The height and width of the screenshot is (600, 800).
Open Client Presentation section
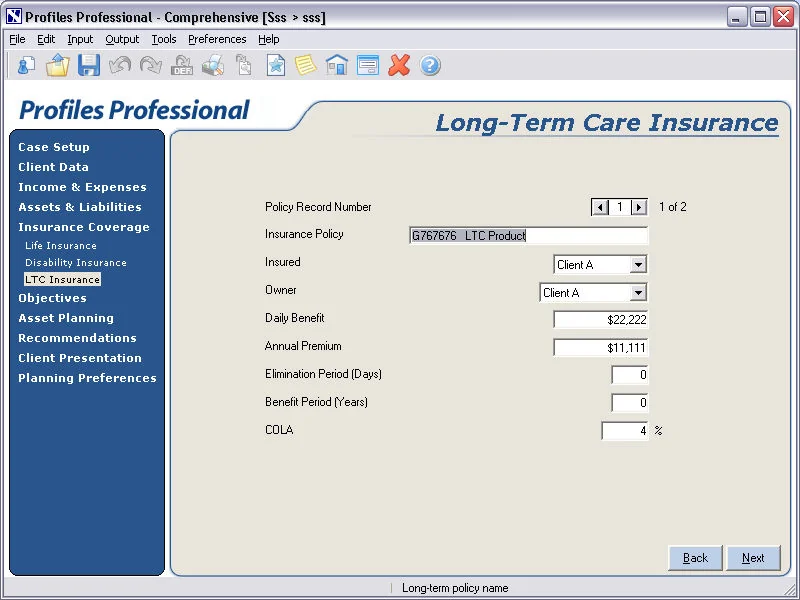point(80,358)
